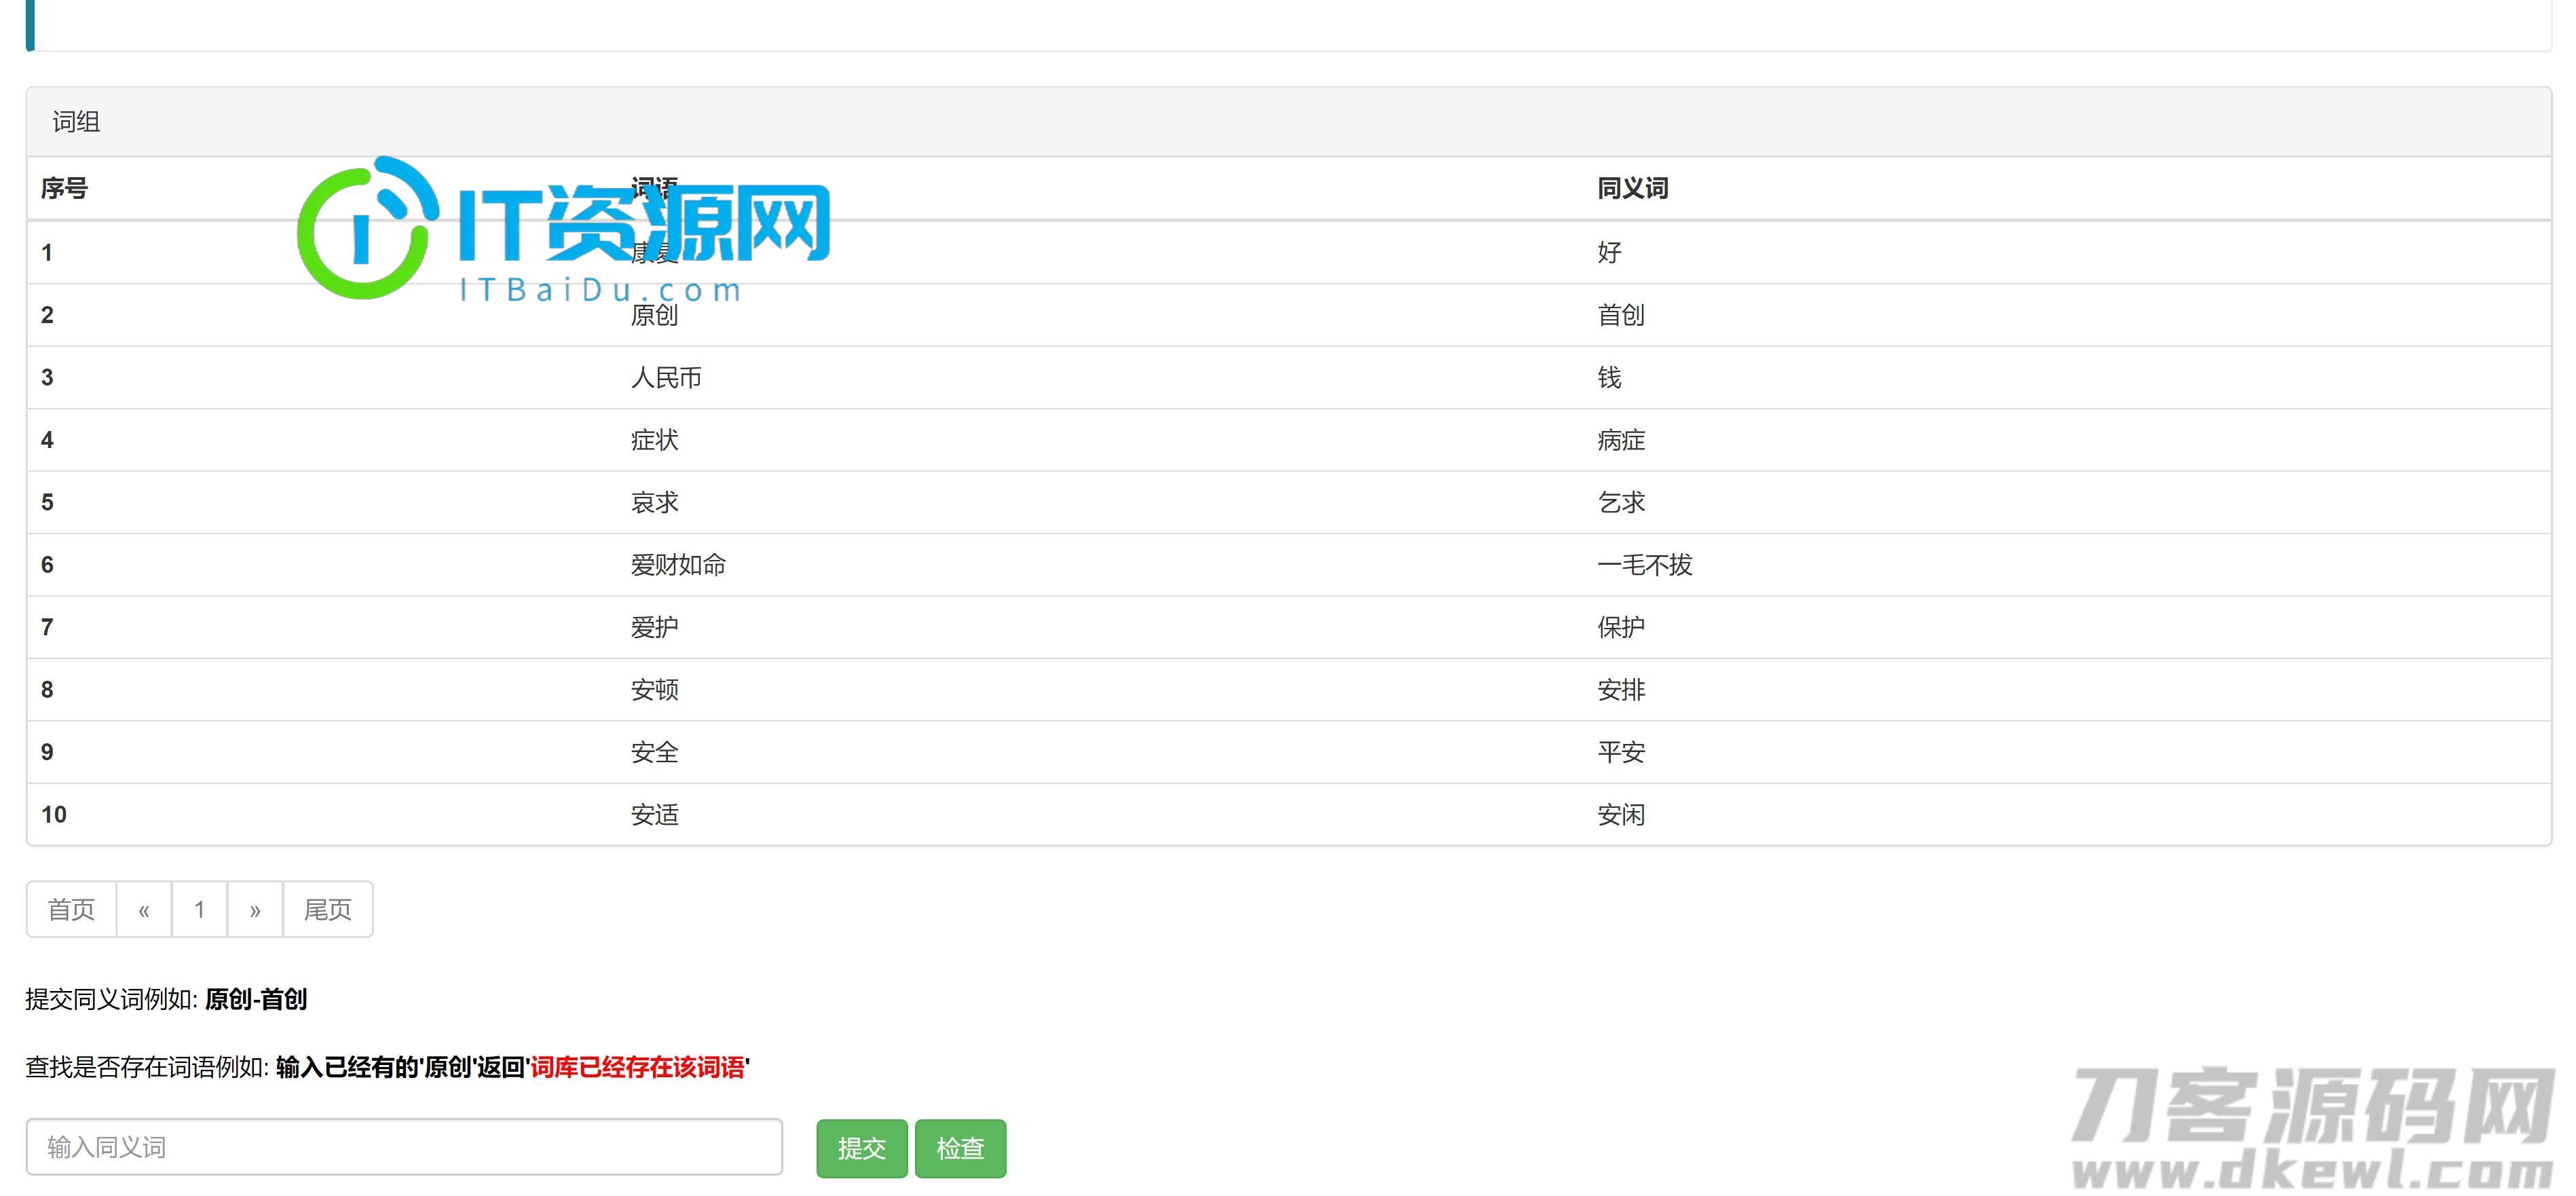The width and height of the screenshot is (2576, 1196).
Task: Click the 同义词 column header
Action: tap(1632, 188)
